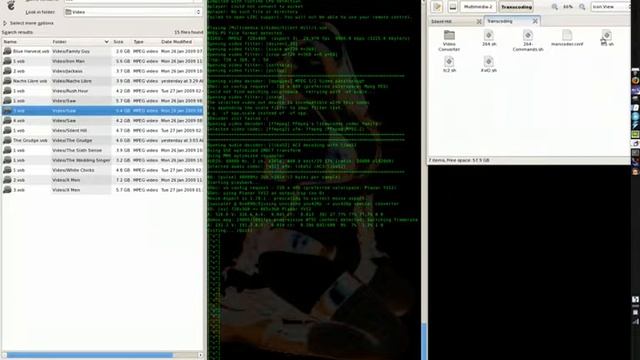Click the Transcoding path button
This screenshot has height=360, width=640.
(x=516, y=7)
